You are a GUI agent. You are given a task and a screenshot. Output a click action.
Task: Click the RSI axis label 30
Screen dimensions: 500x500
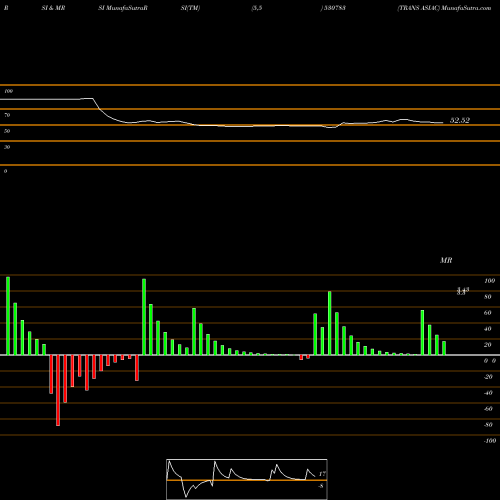pyautogui.click(x=7, y=147)
